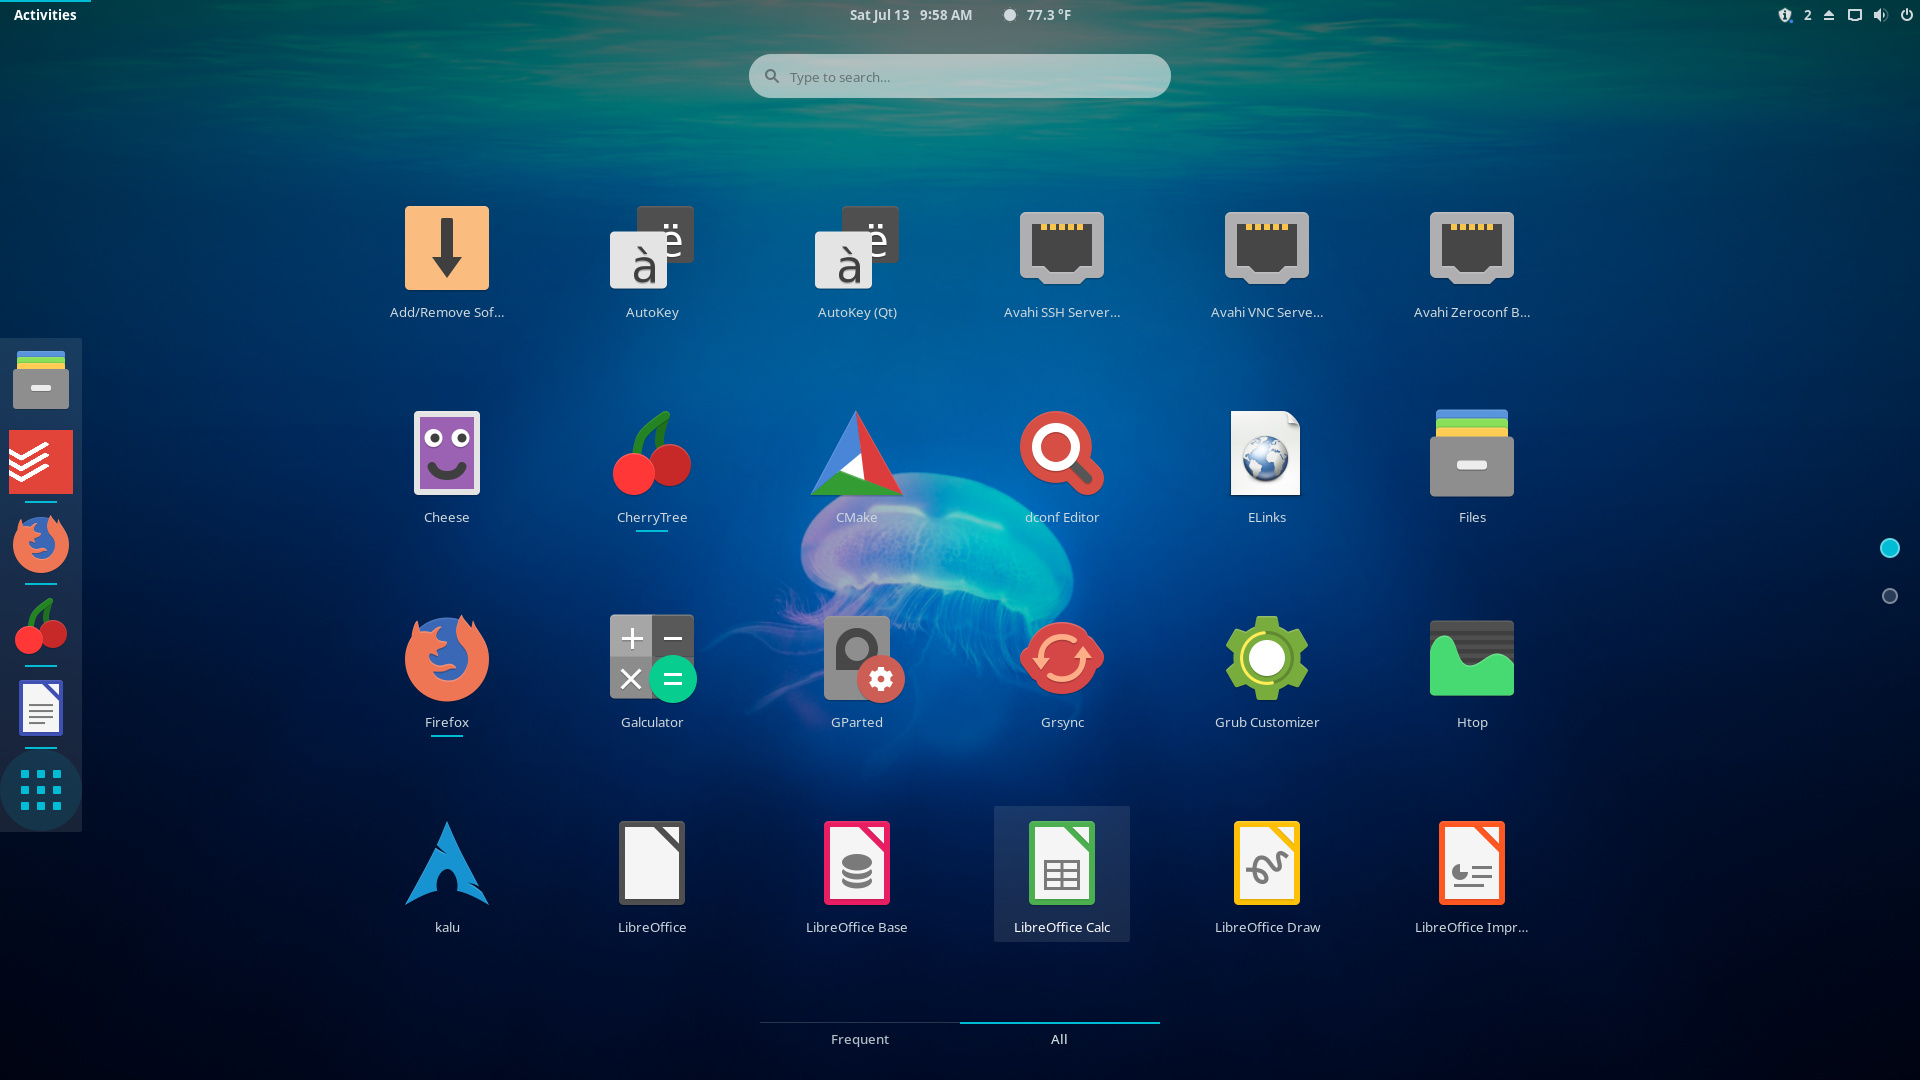The height and width of the screenshot is (1080, 1920).
Task: Go to the second app page indicator
Action: (1890, 596)
